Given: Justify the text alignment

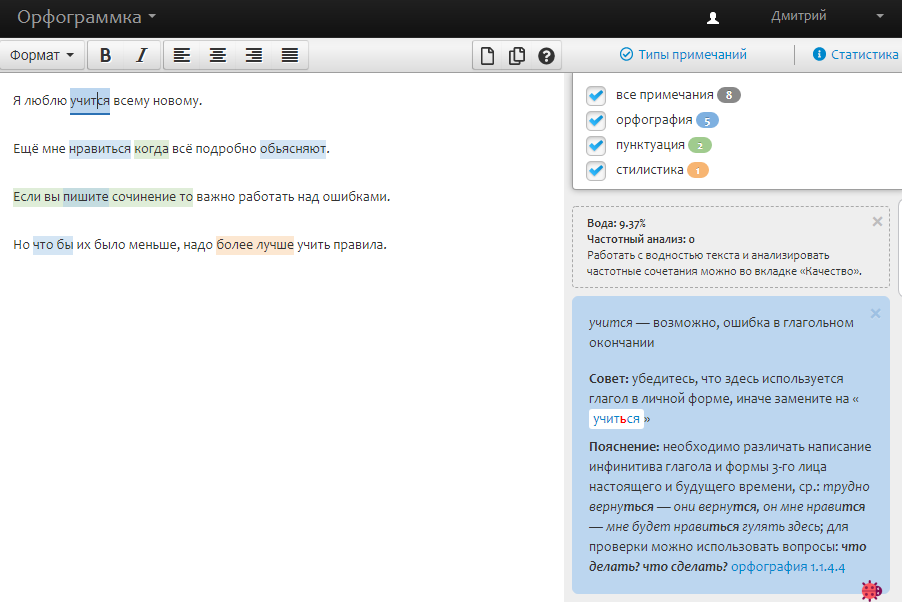Looking at the screenshot, I should (x=290, y=55).
